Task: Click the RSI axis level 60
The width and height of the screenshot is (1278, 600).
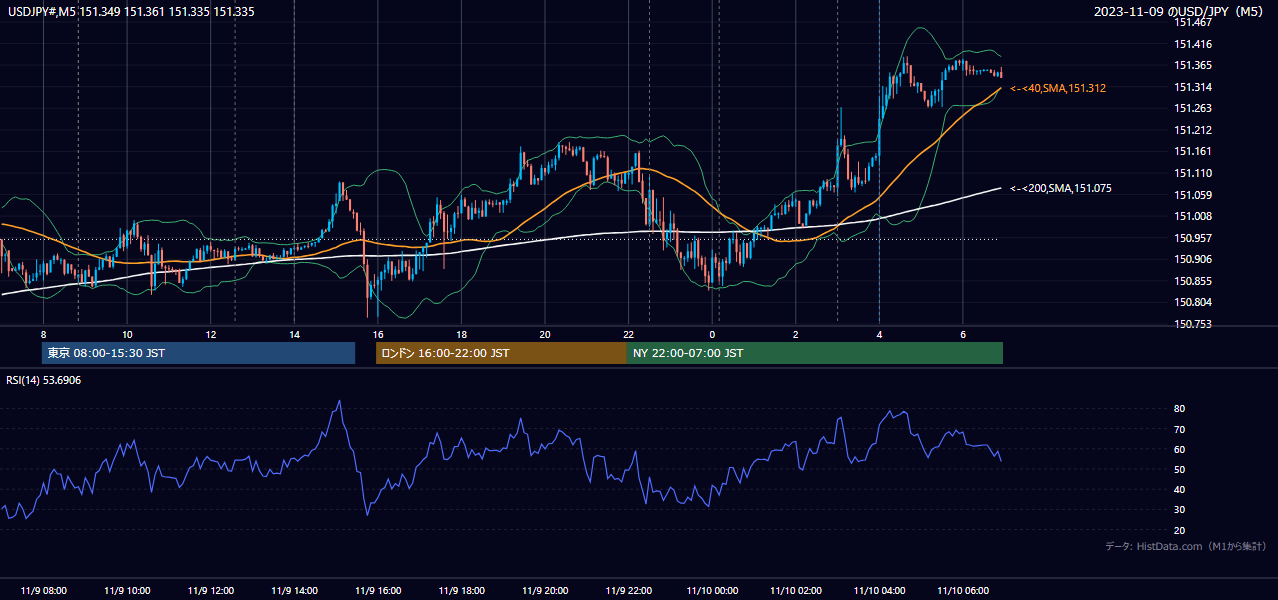Action: click(1180, 449)
